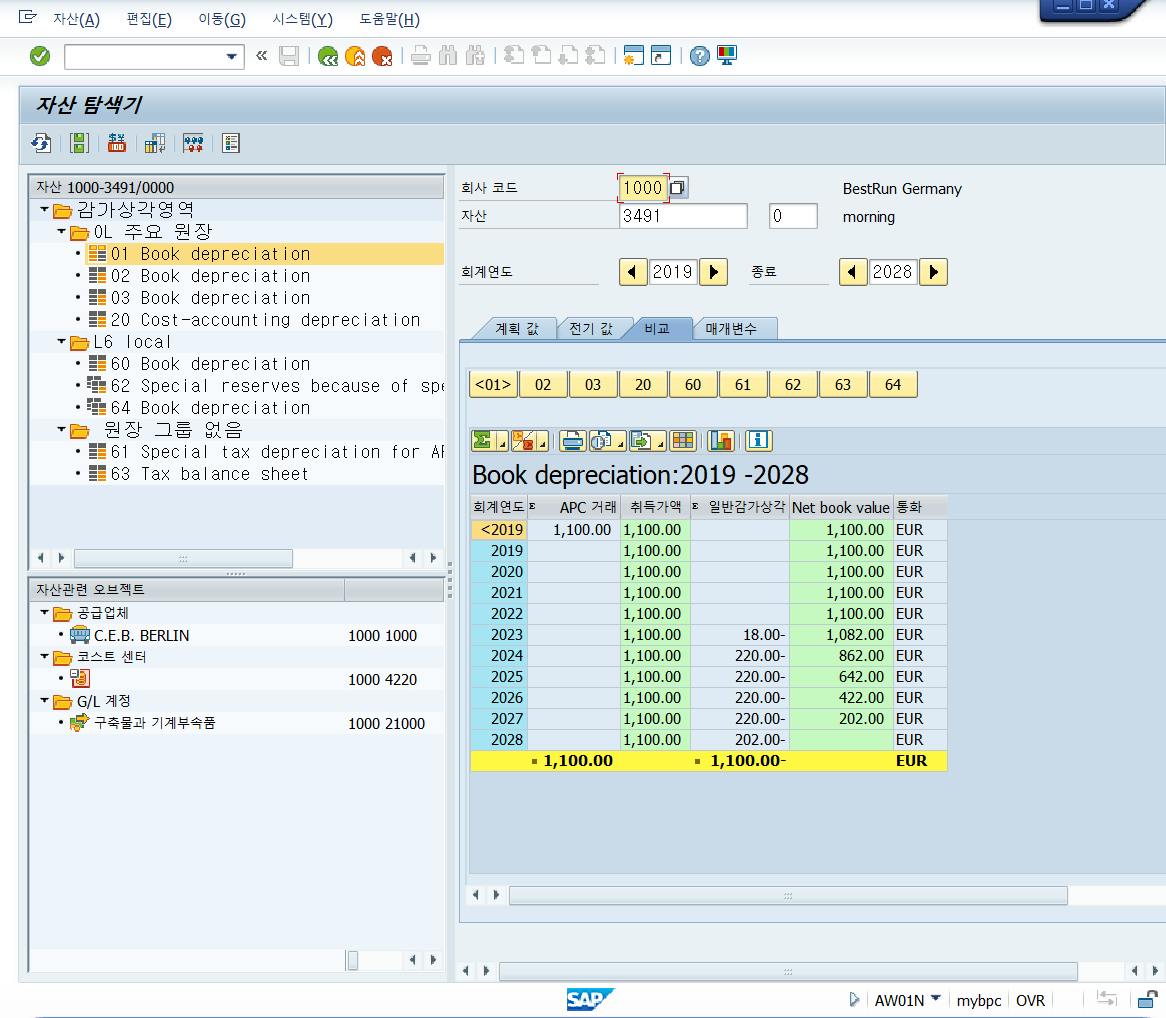The width and height of the screenshot is (1166, 1018).
Task: Click the green Enter checkmark icon
Action: click(x=40, y=56)
